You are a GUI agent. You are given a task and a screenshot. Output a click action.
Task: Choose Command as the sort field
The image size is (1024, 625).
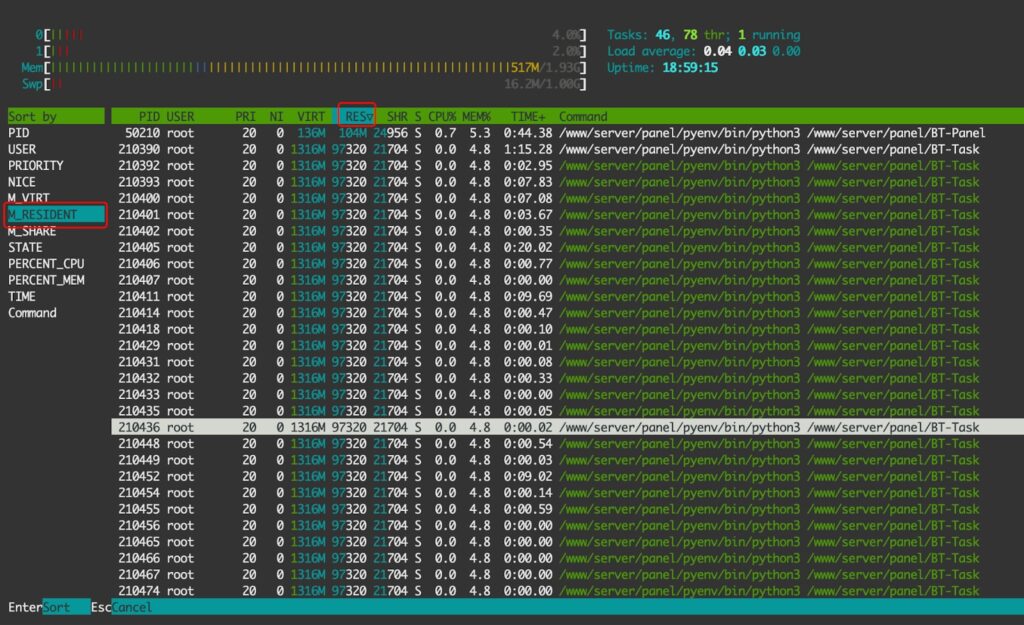[x=34, y=312]
